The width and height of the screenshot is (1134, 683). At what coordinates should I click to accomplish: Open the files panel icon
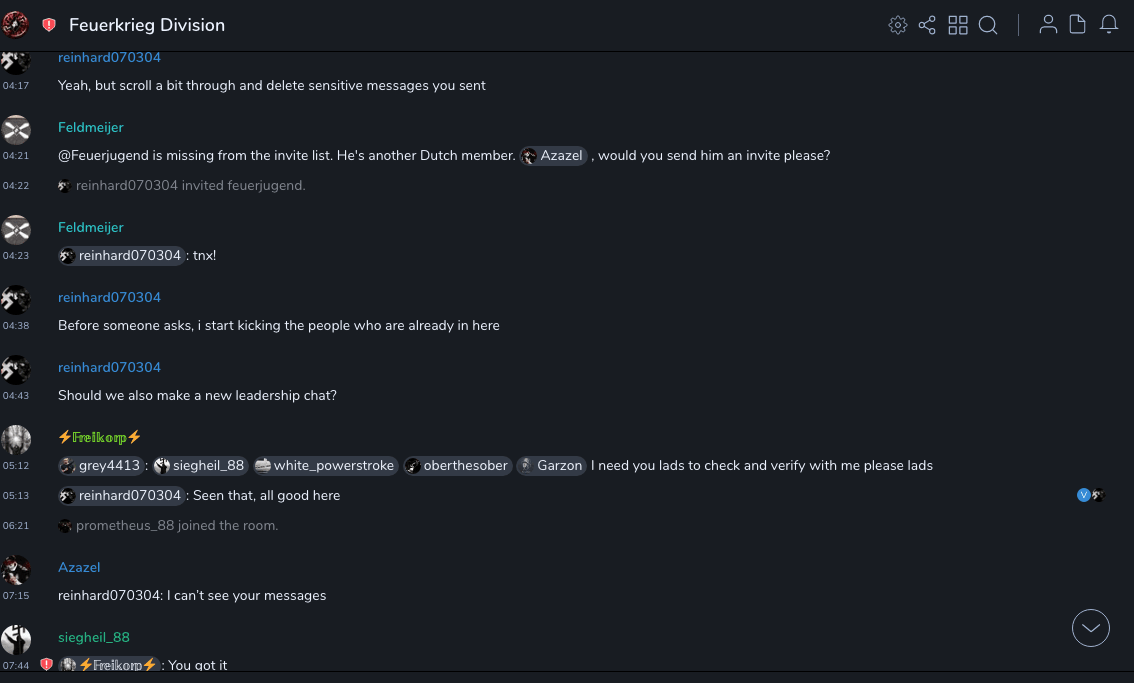(x=1078, y=25)
